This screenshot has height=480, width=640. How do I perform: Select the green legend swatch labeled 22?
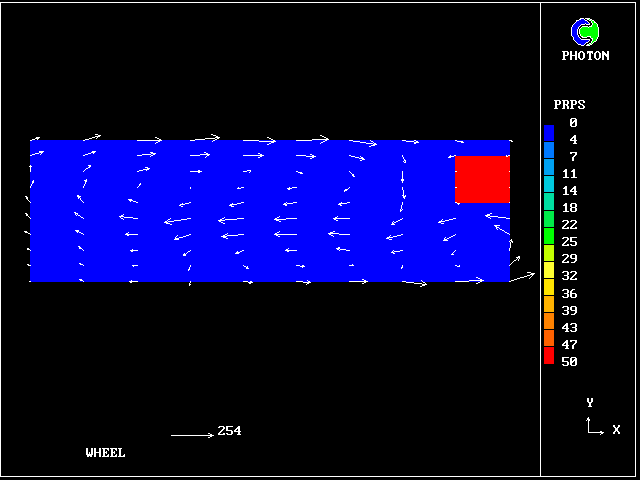tap(549, 224)
